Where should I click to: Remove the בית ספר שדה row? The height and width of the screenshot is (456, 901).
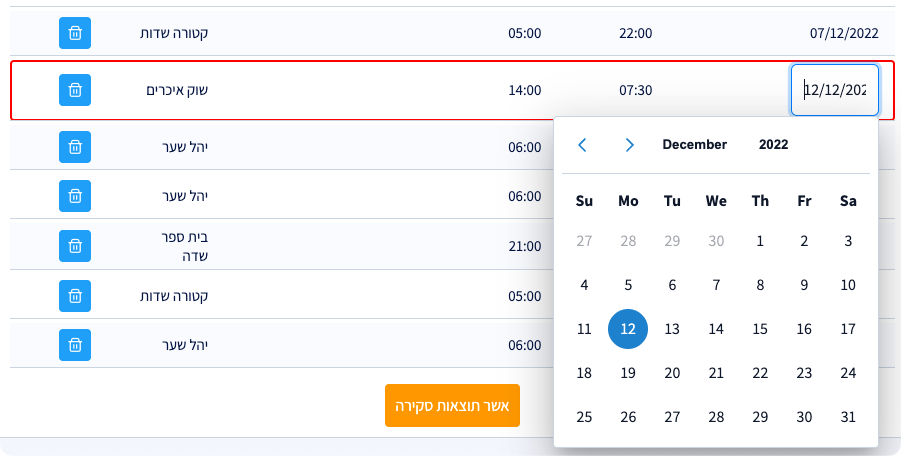(x=75, y=245)
